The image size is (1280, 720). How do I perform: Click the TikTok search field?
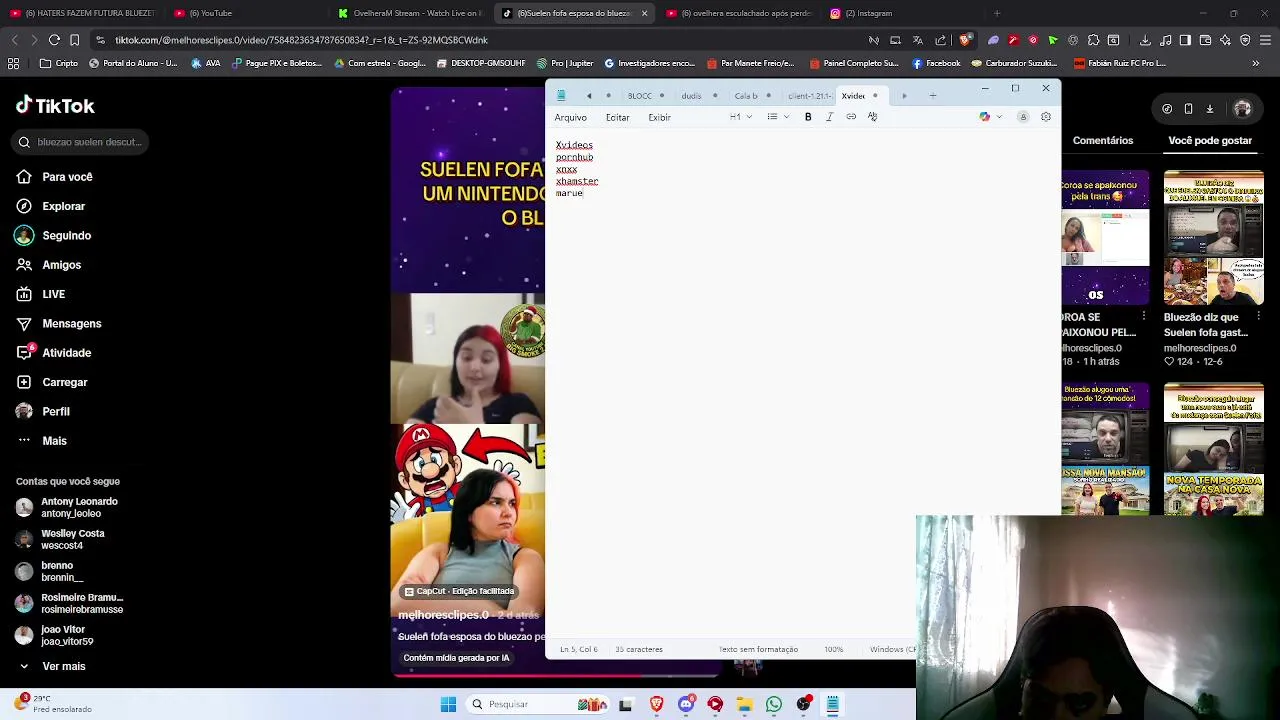82,142
